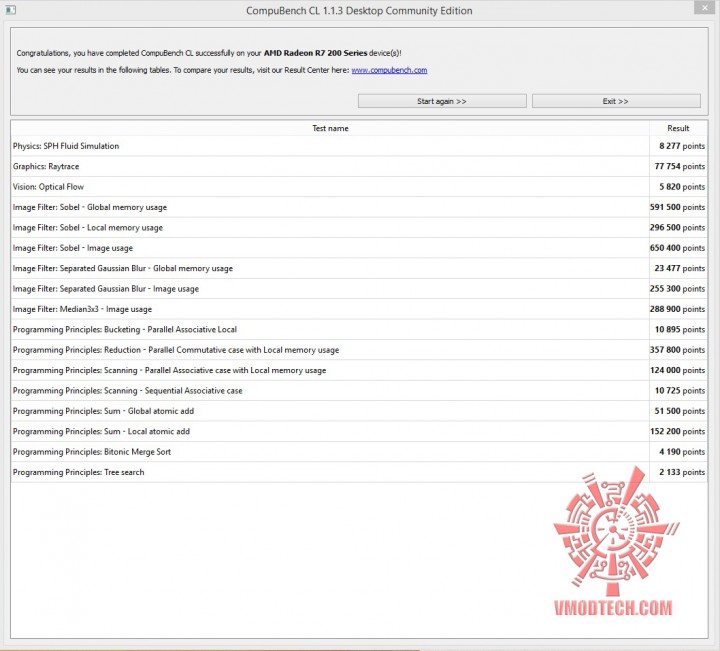Click the CompuBench app icon in title bar
720x651 pixels.
[11, 9]
